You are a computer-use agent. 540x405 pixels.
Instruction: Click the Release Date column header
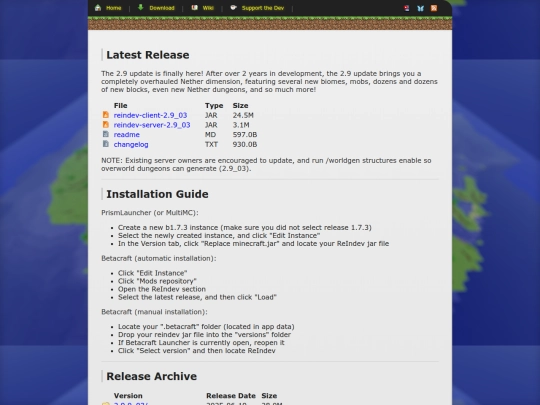[231, 396]
